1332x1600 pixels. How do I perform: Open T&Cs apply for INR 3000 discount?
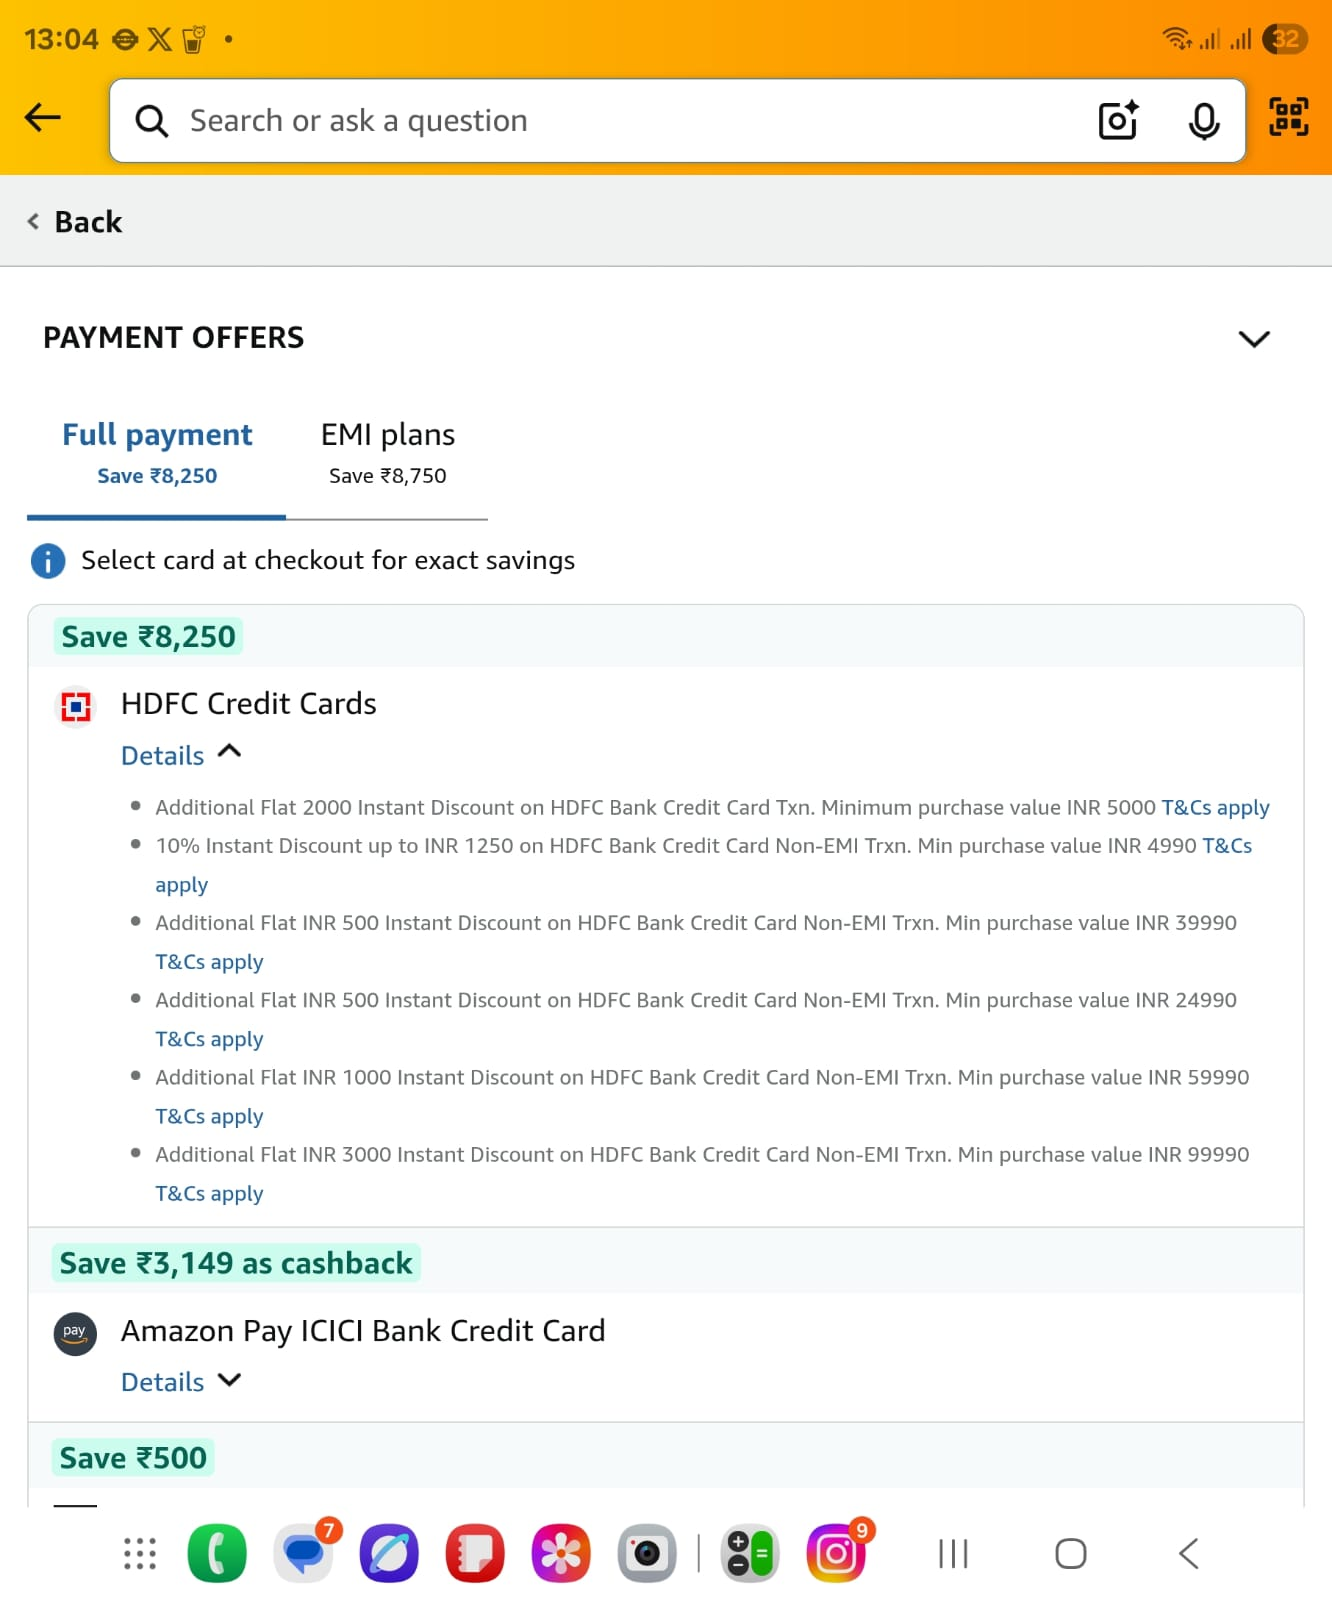(209, 1194)
